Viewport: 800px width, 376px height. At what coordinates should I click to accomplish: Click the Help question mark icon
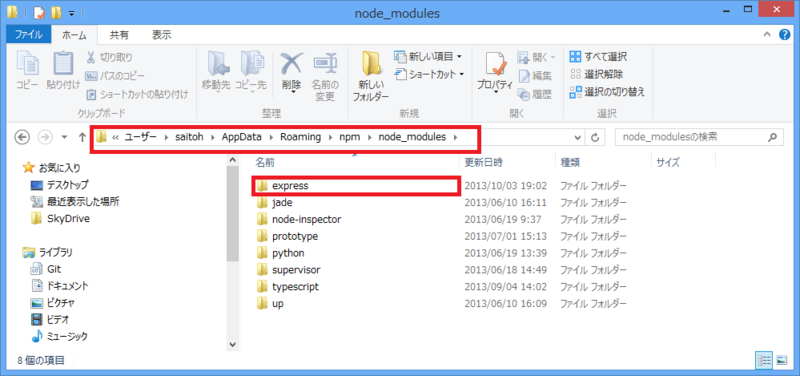[x=785, y=35]
